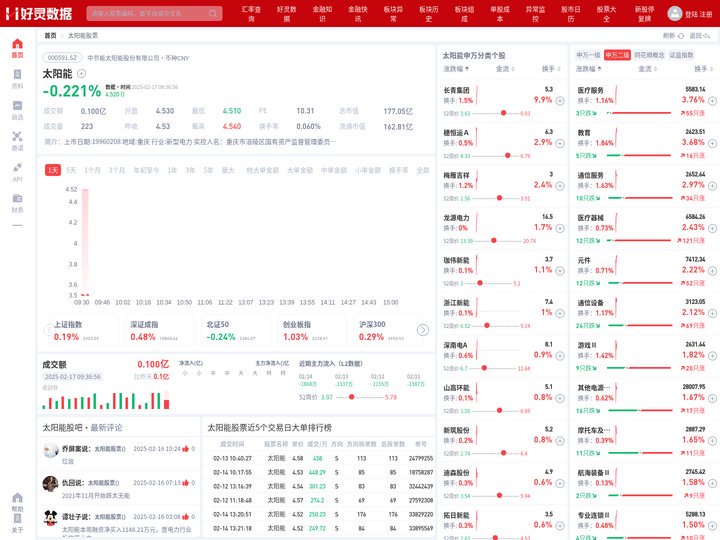
Task: Open the 自选 watchlist icon in sidebar
Action: pyautogui.click(x=17, y=105)
